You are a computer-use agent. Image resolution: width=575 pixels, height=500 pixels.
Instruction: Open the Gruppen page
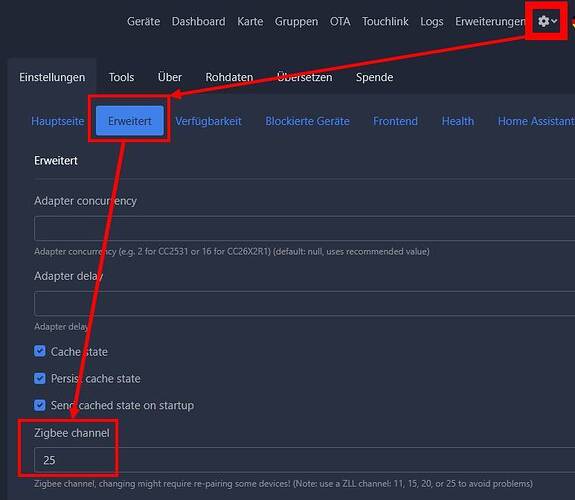[296, 22]
